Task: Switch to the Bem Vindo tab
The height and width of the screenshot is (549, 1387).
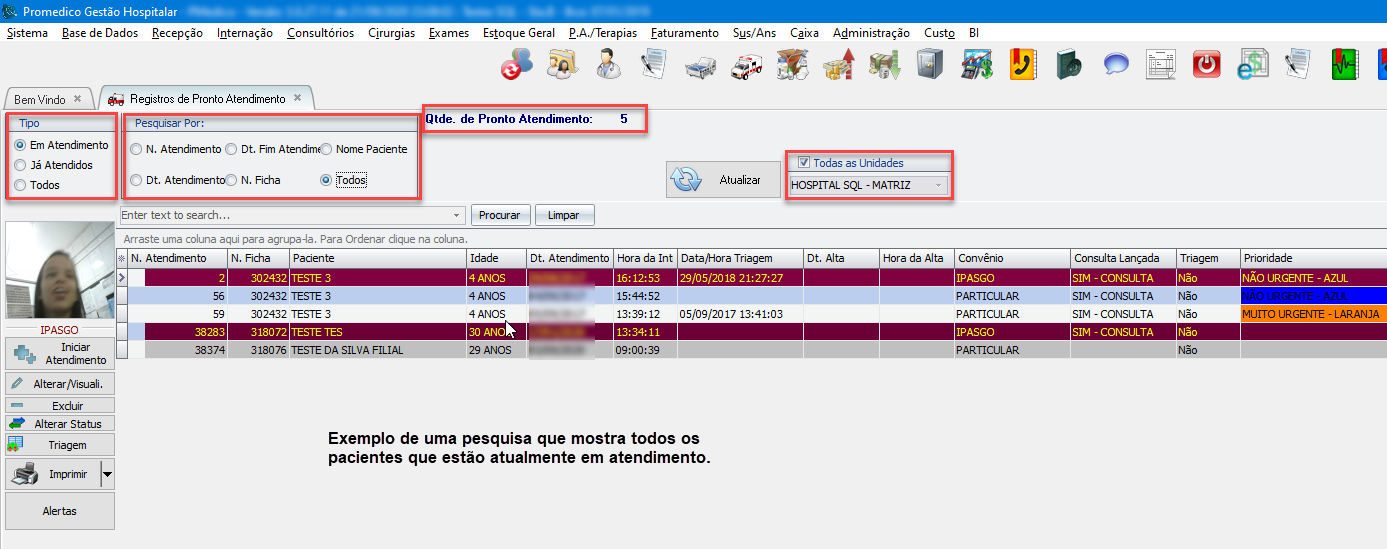Action: click(x=40, y=100)
